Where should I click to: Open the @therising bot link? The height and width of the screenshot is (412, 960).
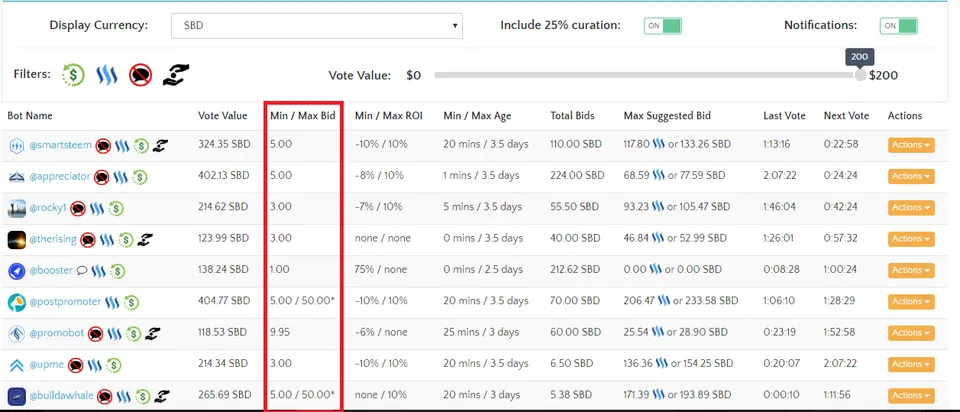53,239
